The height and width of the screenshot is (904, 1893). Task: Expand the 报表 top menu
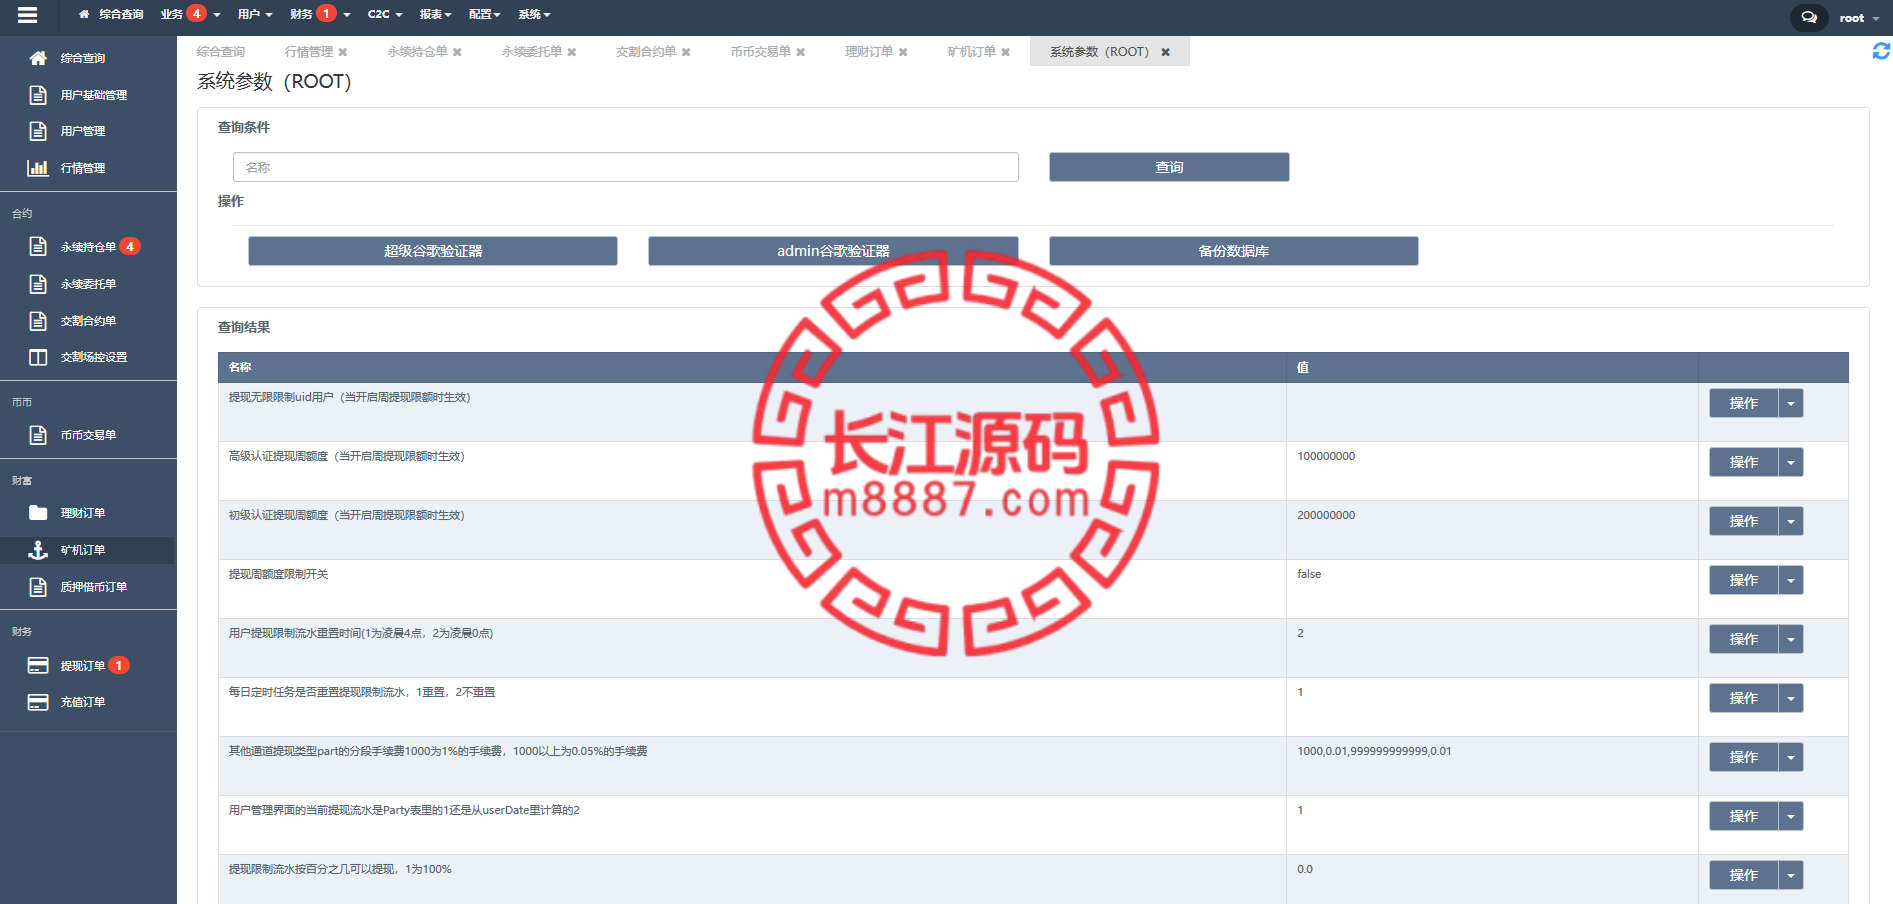(436, 14)
